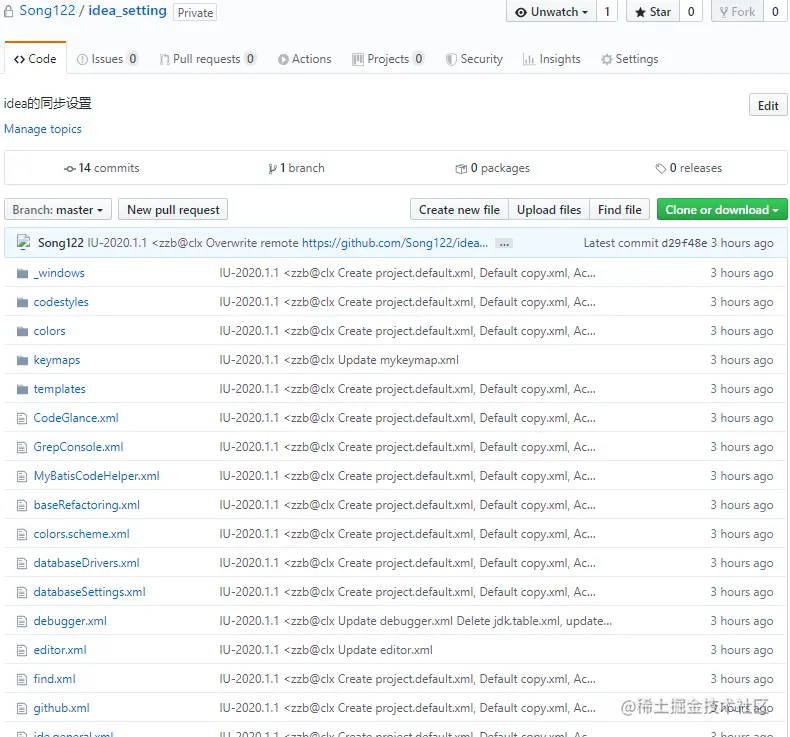Click the releases tag icon
This screenshot has height=737, width=790.
tap(661, 168)
